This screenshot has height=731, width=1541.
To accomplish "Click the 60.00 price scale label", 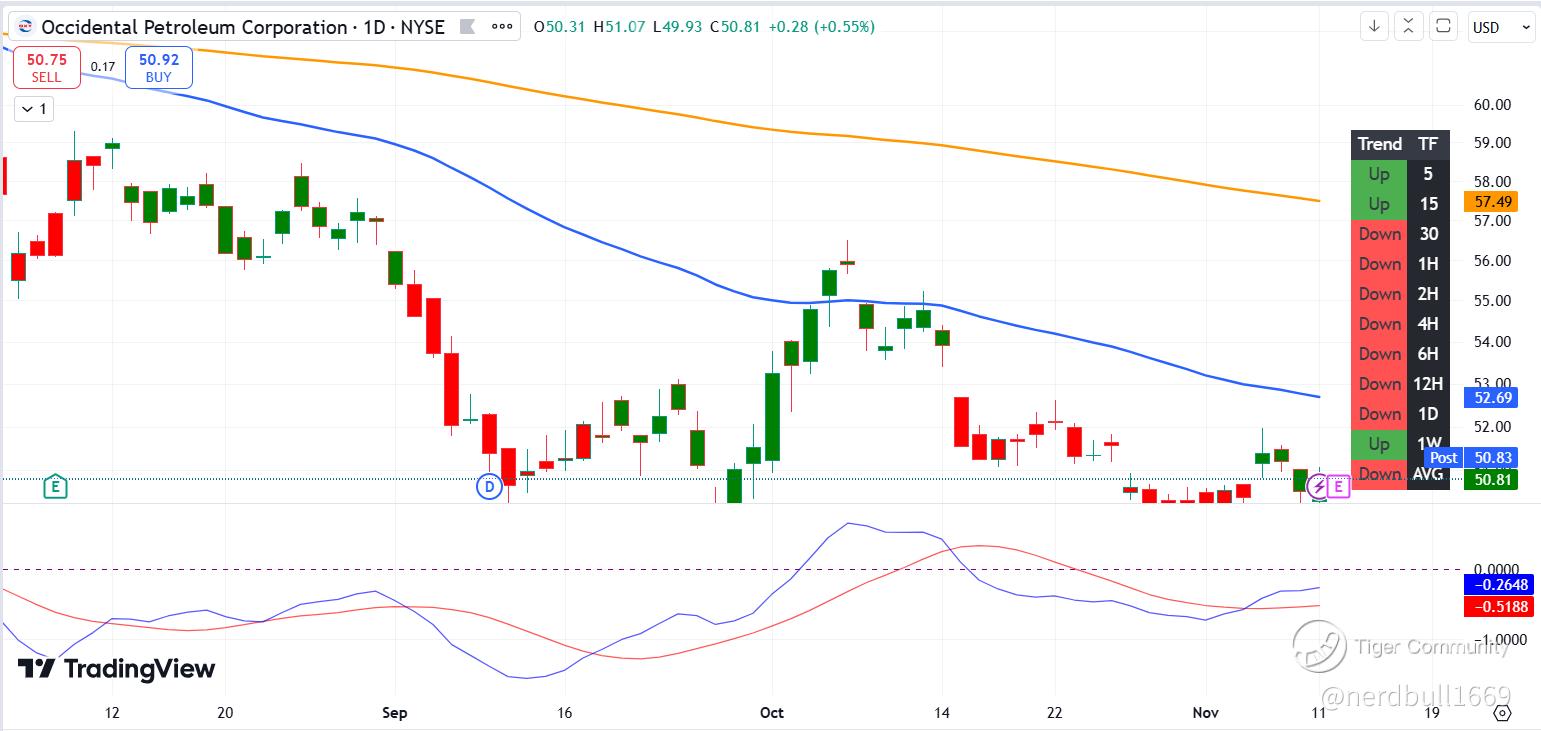I will pos(1490,104).
